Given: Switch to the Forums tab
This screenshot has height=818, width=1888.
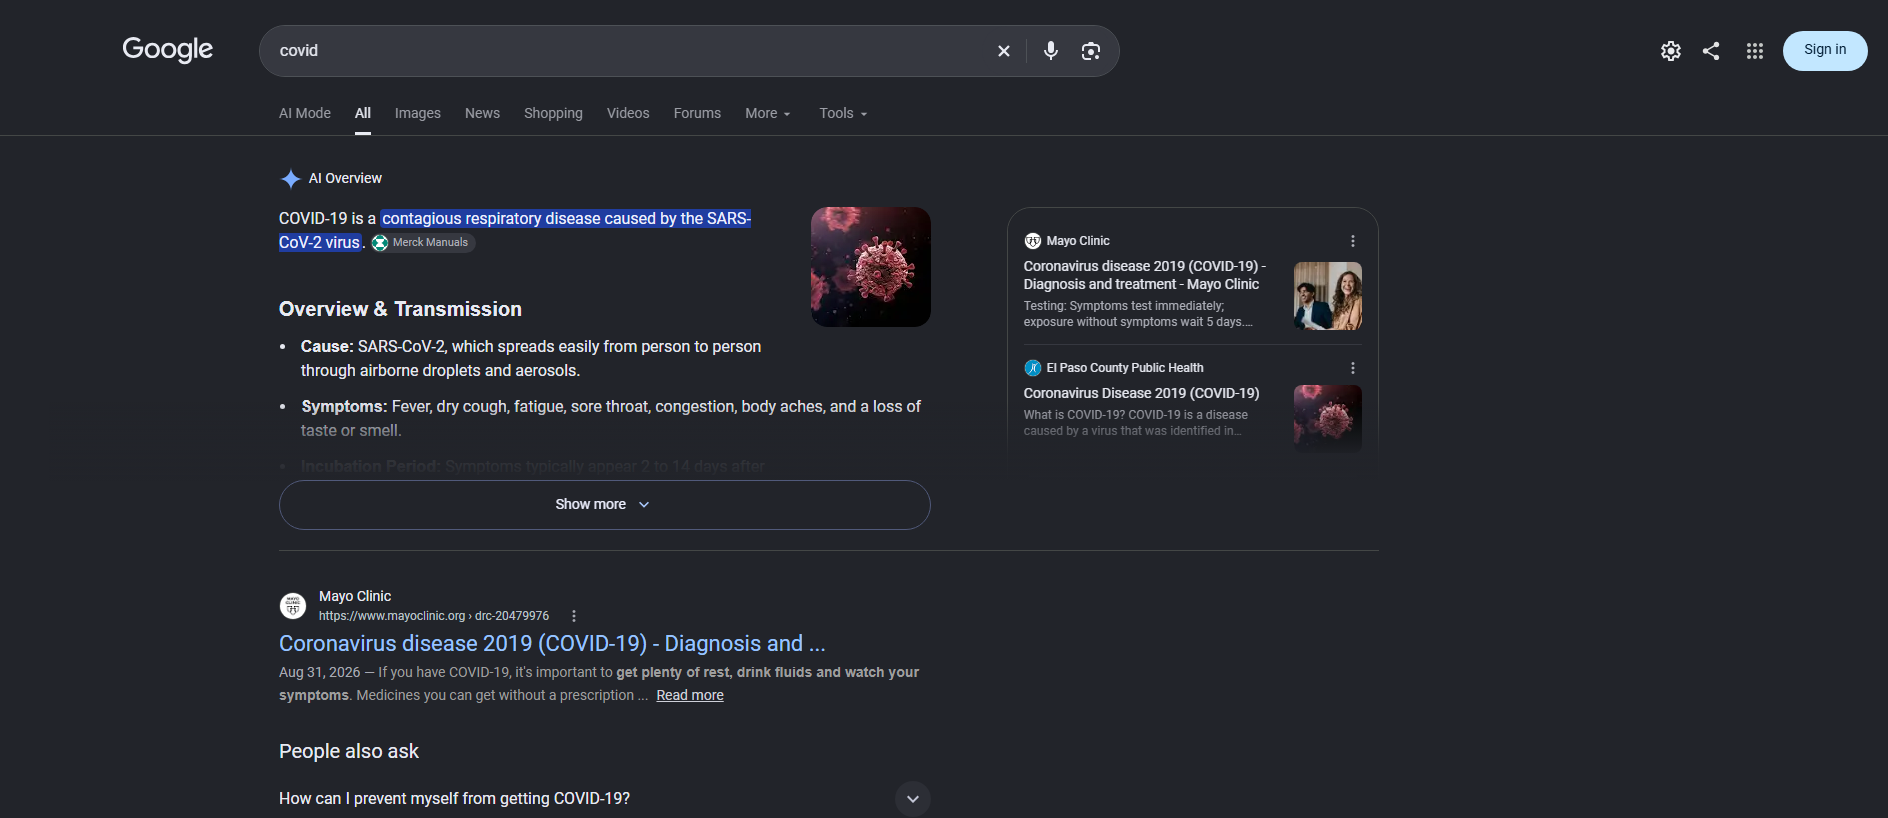Looking at the screenshot, I should (697, 114).
